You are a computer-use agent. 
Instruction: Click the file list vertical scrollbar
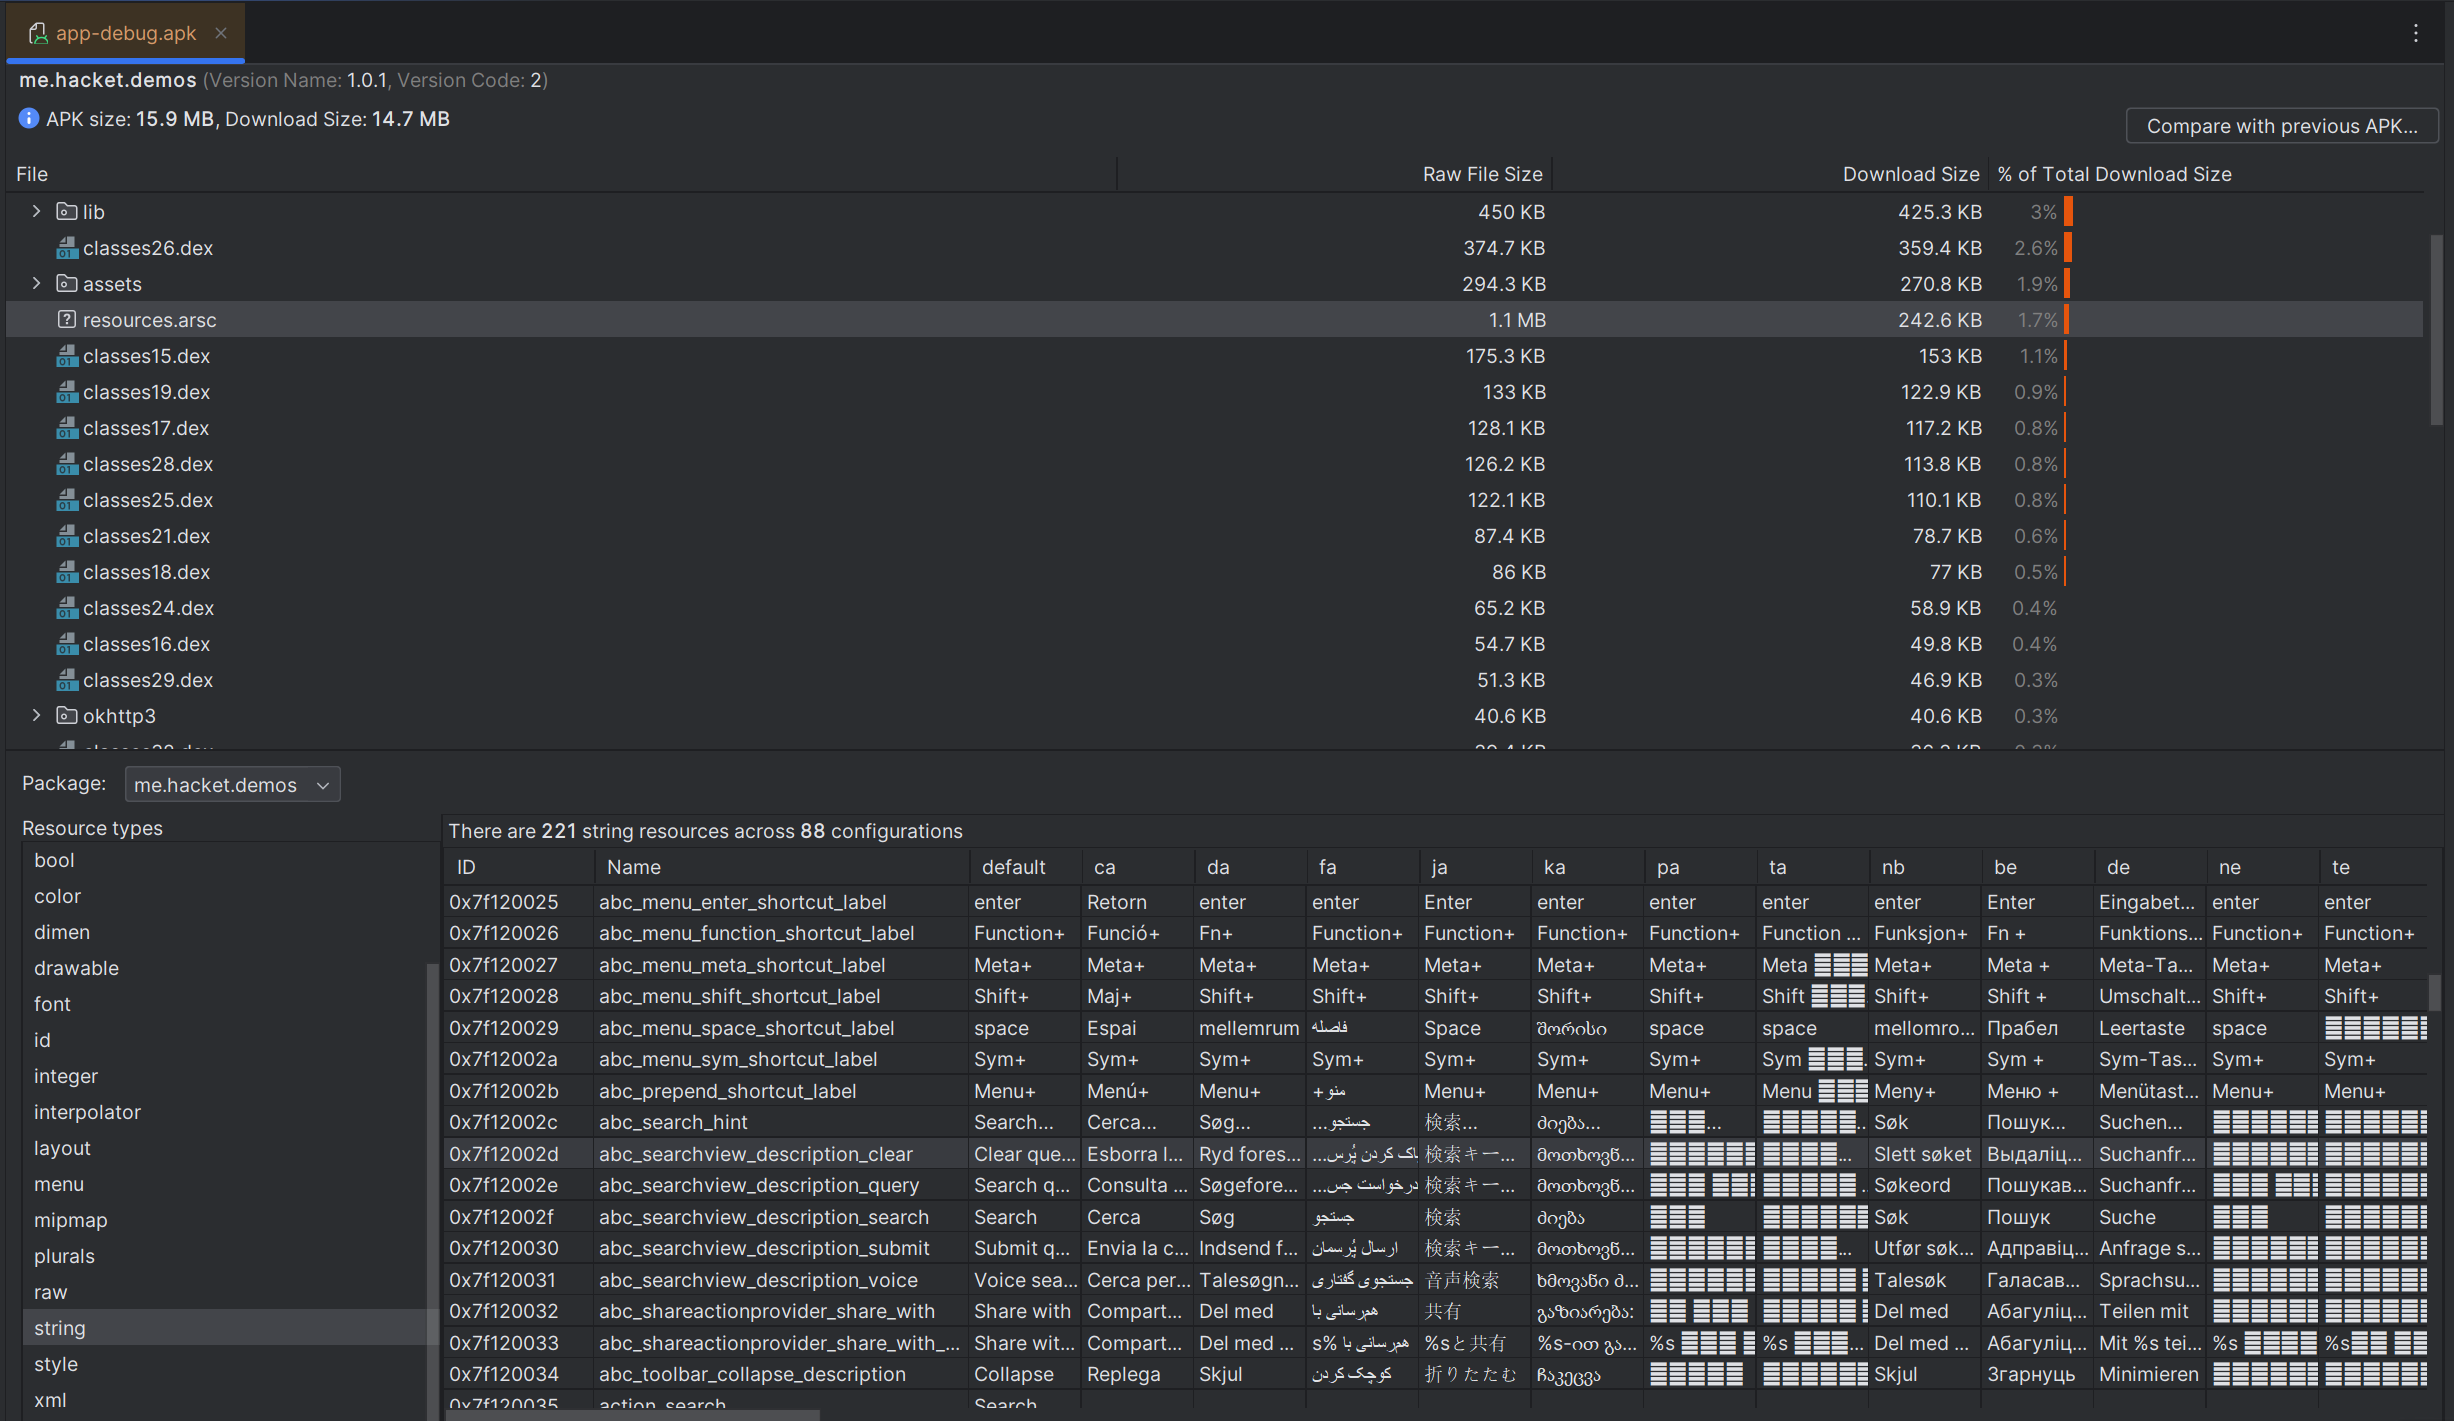[2436, 330]
